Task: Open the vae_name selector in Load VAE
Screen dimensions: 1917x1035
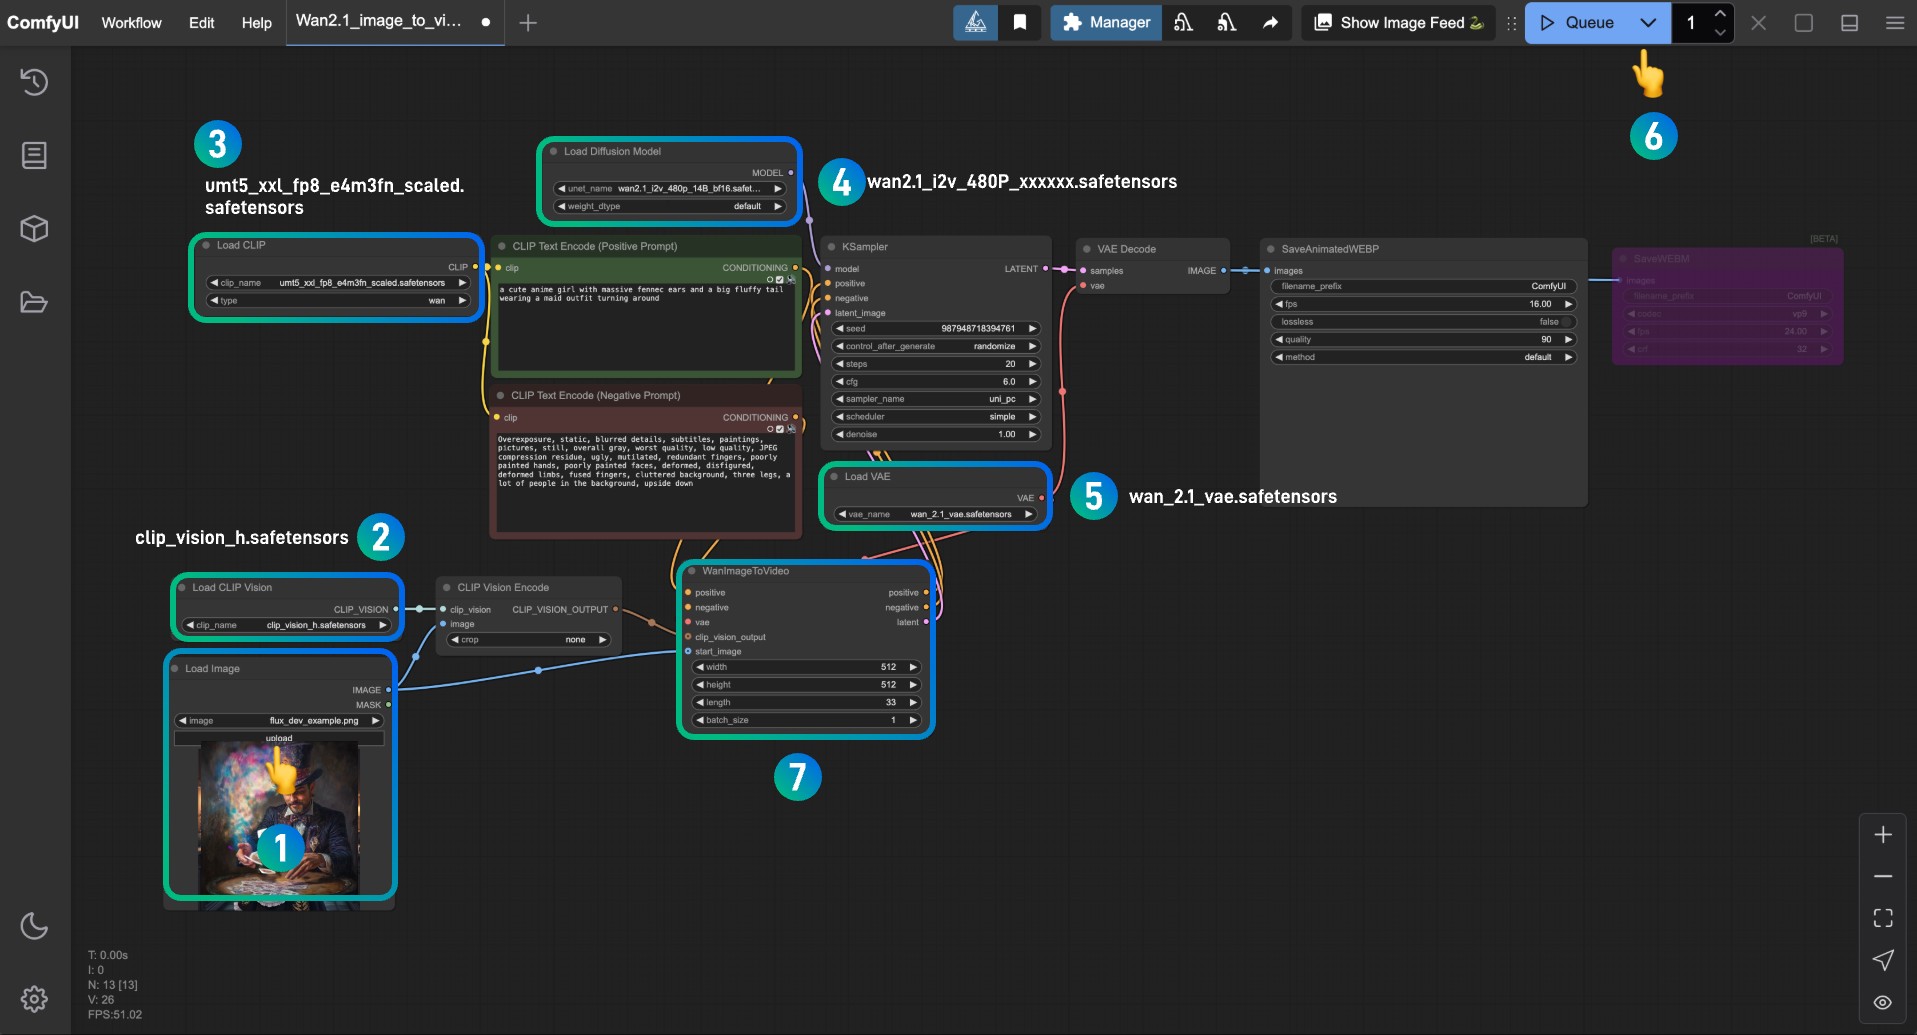Action: point(935,514)
